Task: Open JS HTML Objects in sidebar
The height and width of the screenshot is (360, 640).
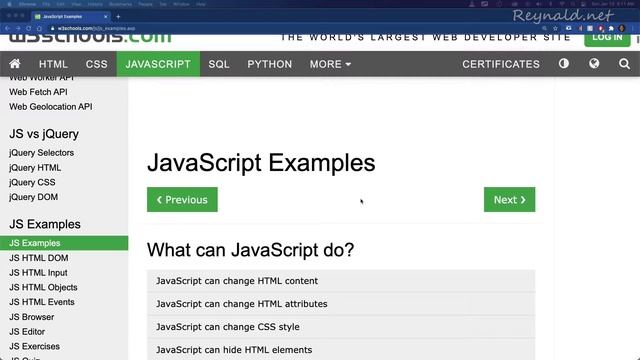Action: click(x=43, y=287)
